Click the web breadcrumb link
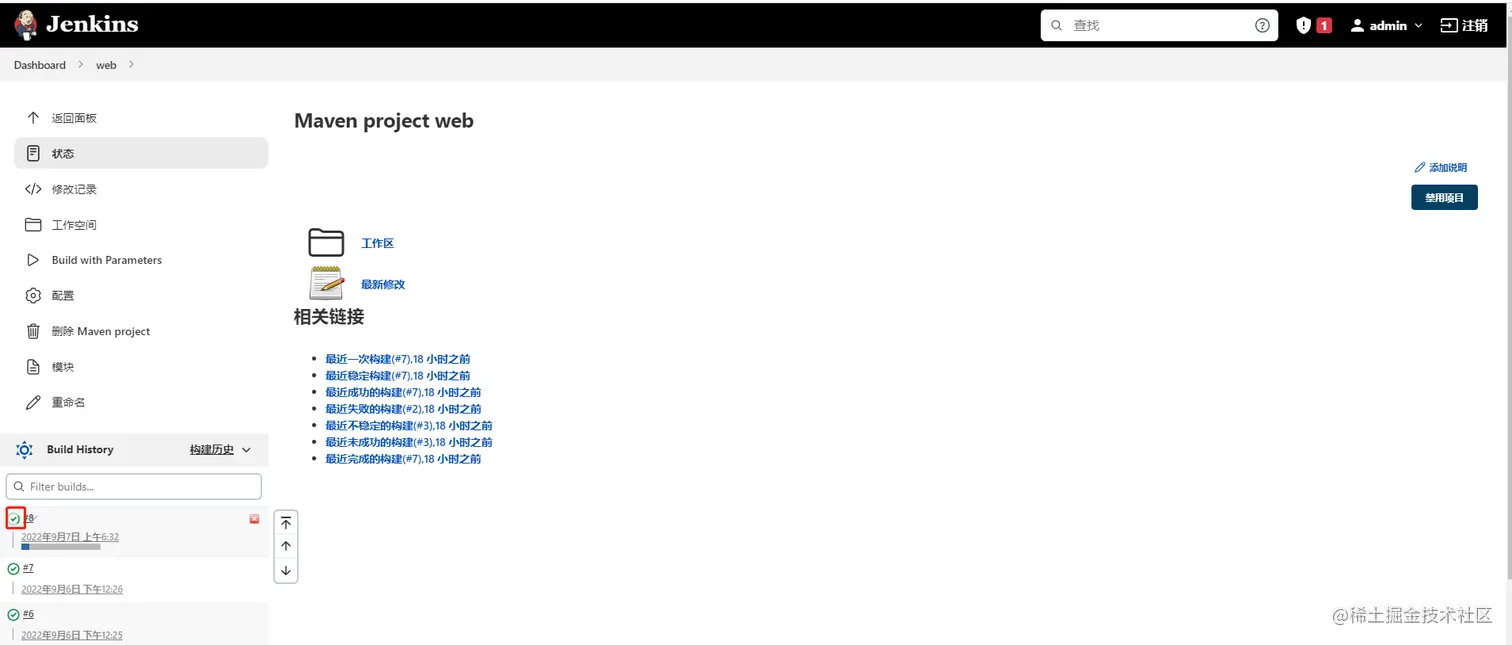1512x645 pixels. pos(106,65)
